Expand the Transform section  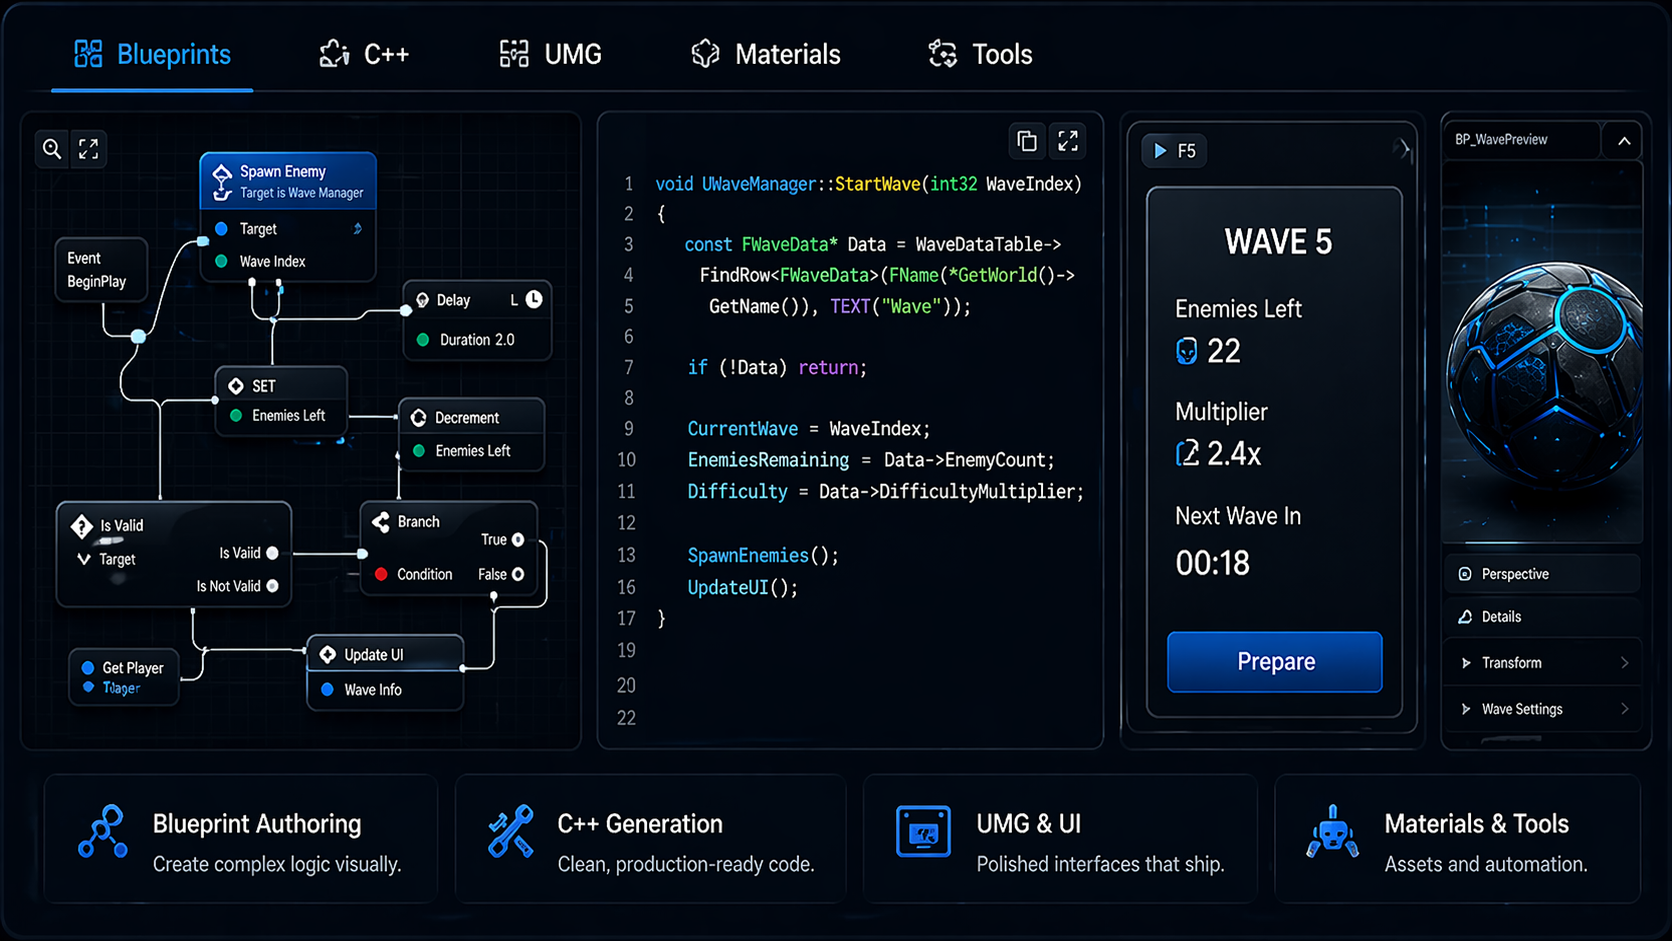1542,663
